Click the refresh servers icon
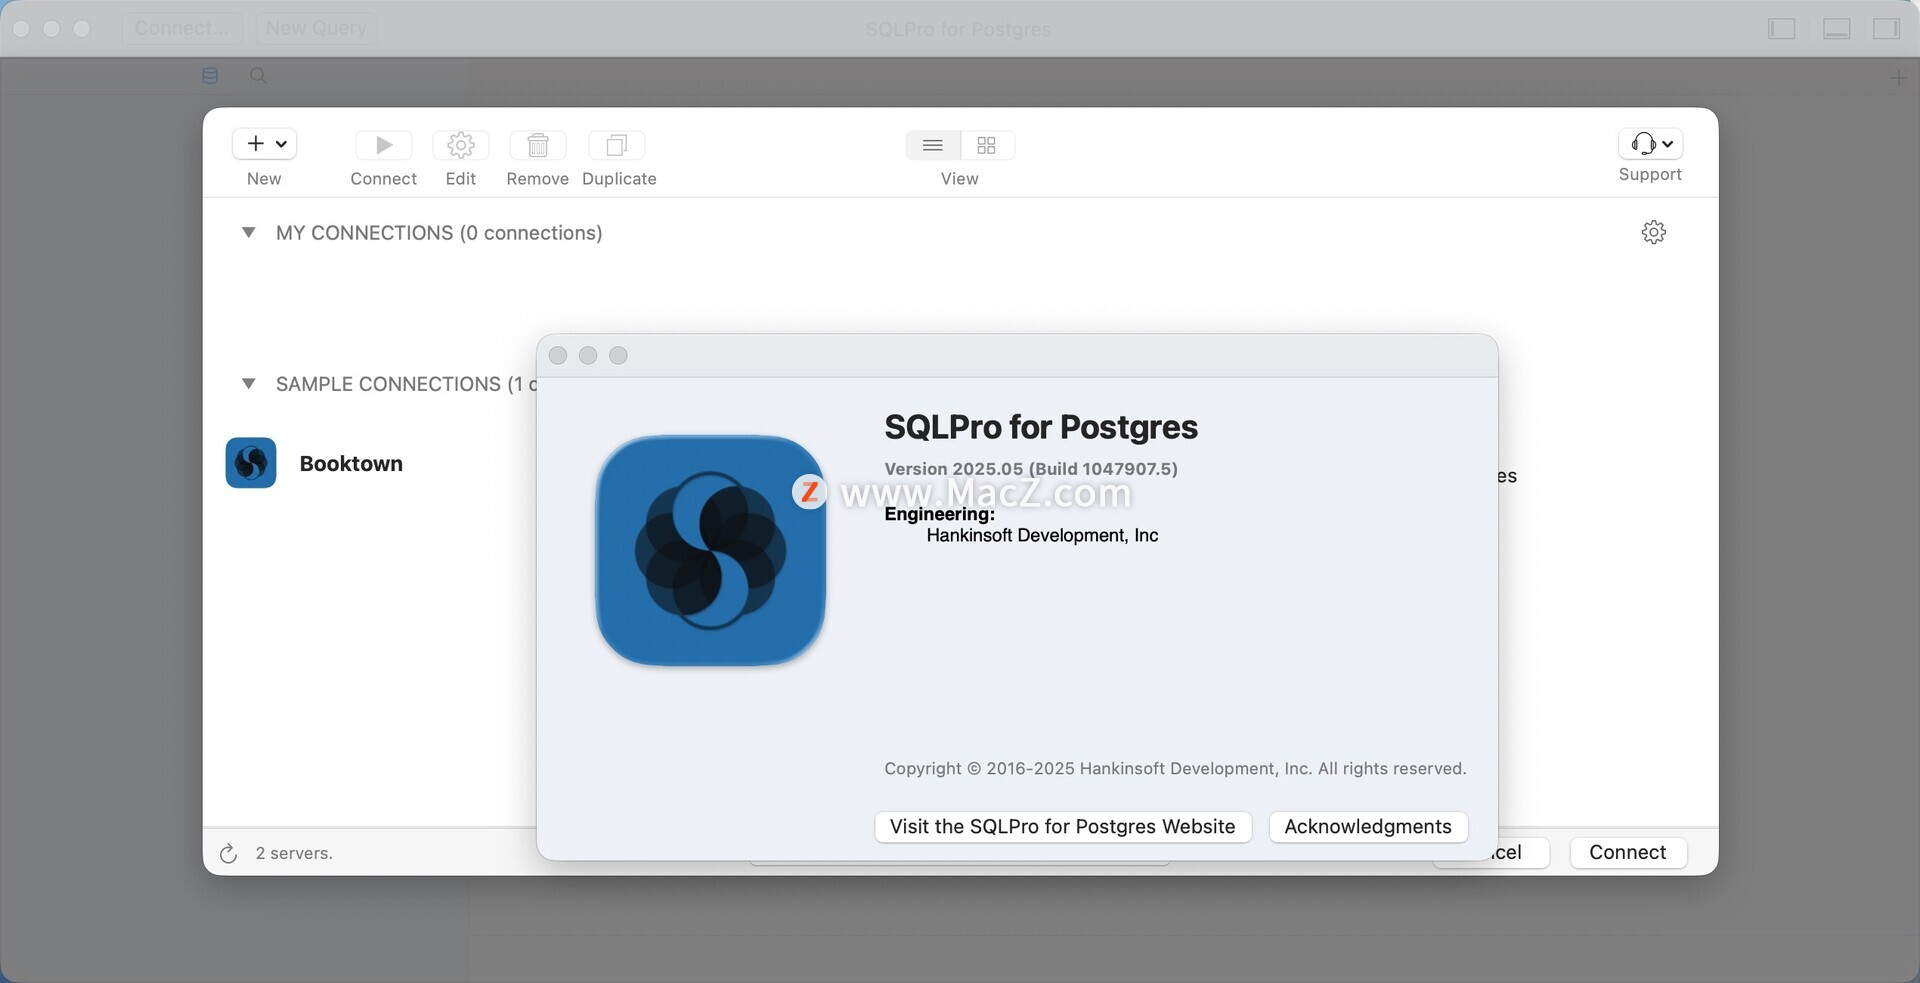Viewport: 1920px width, 983px height. (228, 853)
